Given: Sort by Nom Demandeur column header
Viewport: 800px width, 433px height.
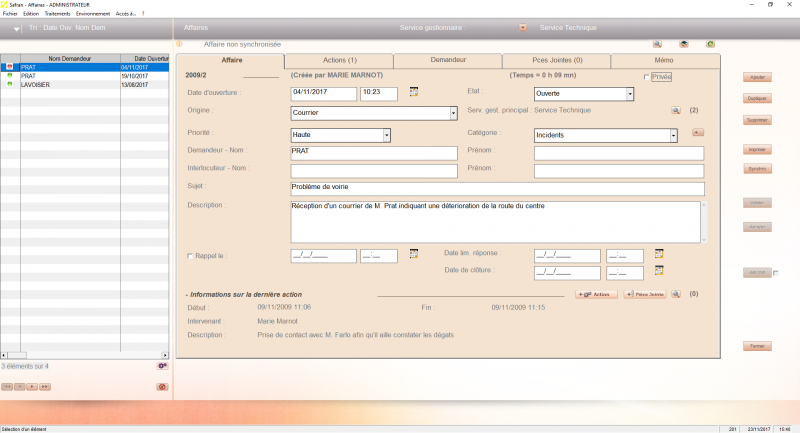Looking at the screenshot, I should pyautogui.click(x=70, y=59).
